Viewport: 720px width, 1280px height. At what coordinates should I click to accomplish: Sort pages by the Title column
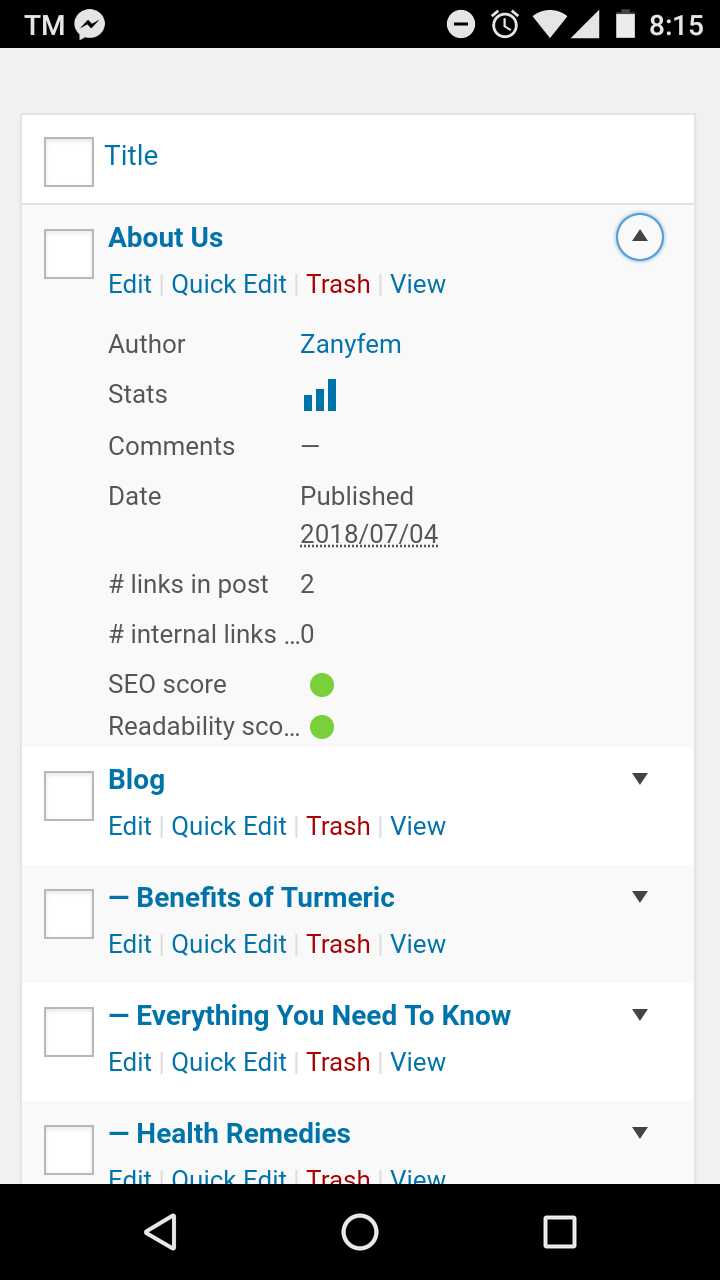click(131, 156)
